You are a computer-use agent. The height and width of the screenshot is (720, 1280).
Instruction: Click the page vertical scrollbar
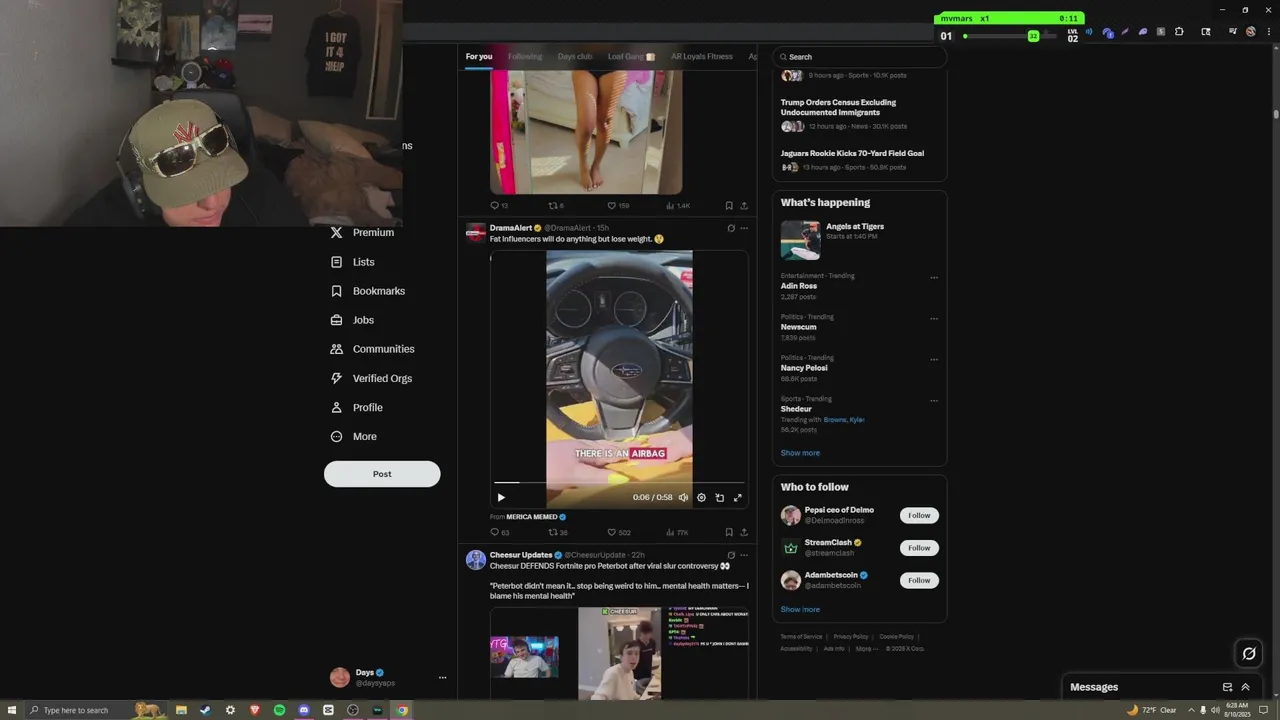tap(1275, 115)
